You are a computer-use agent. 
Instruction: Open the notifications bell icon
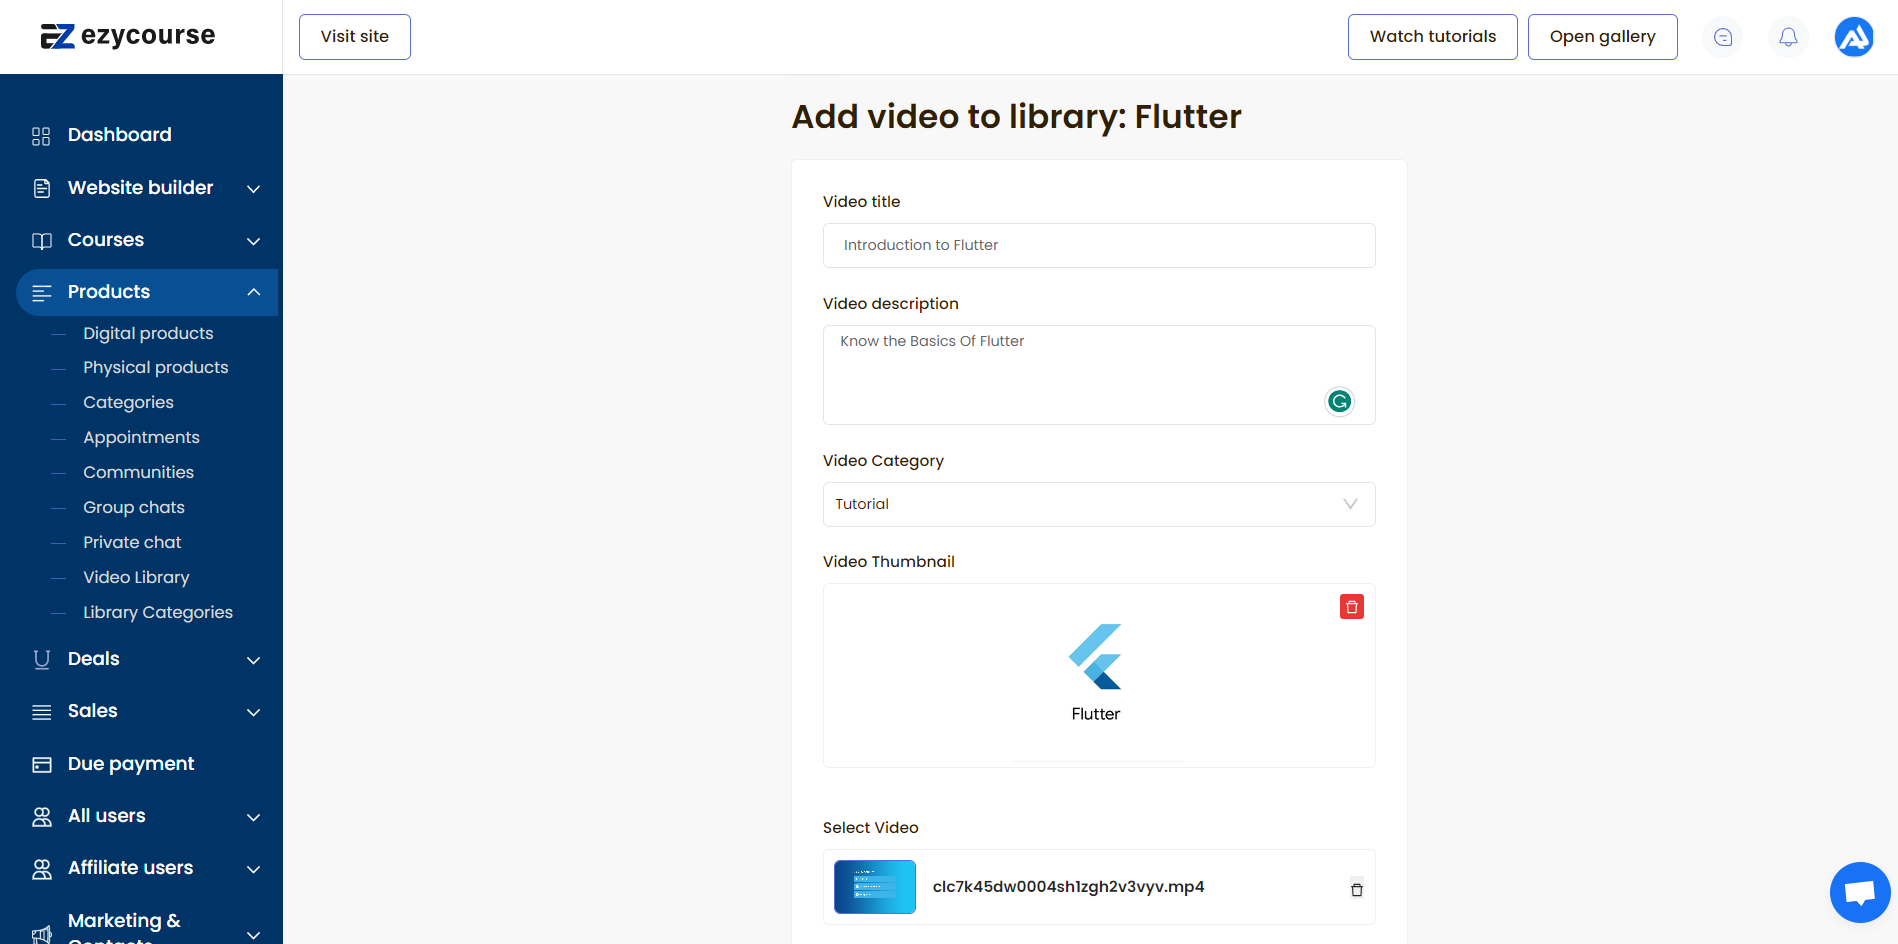click(1788, 37)
